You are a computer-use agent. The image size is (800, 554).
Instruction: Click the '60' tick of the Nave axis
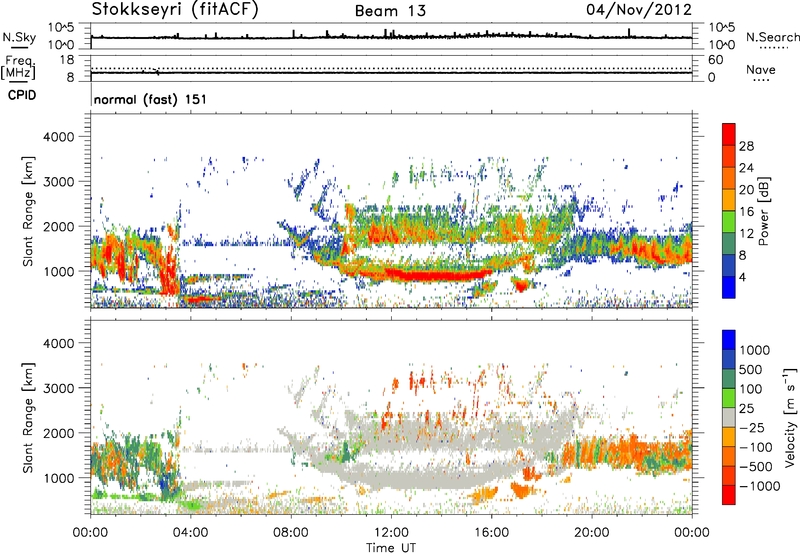tap(715, 60)
